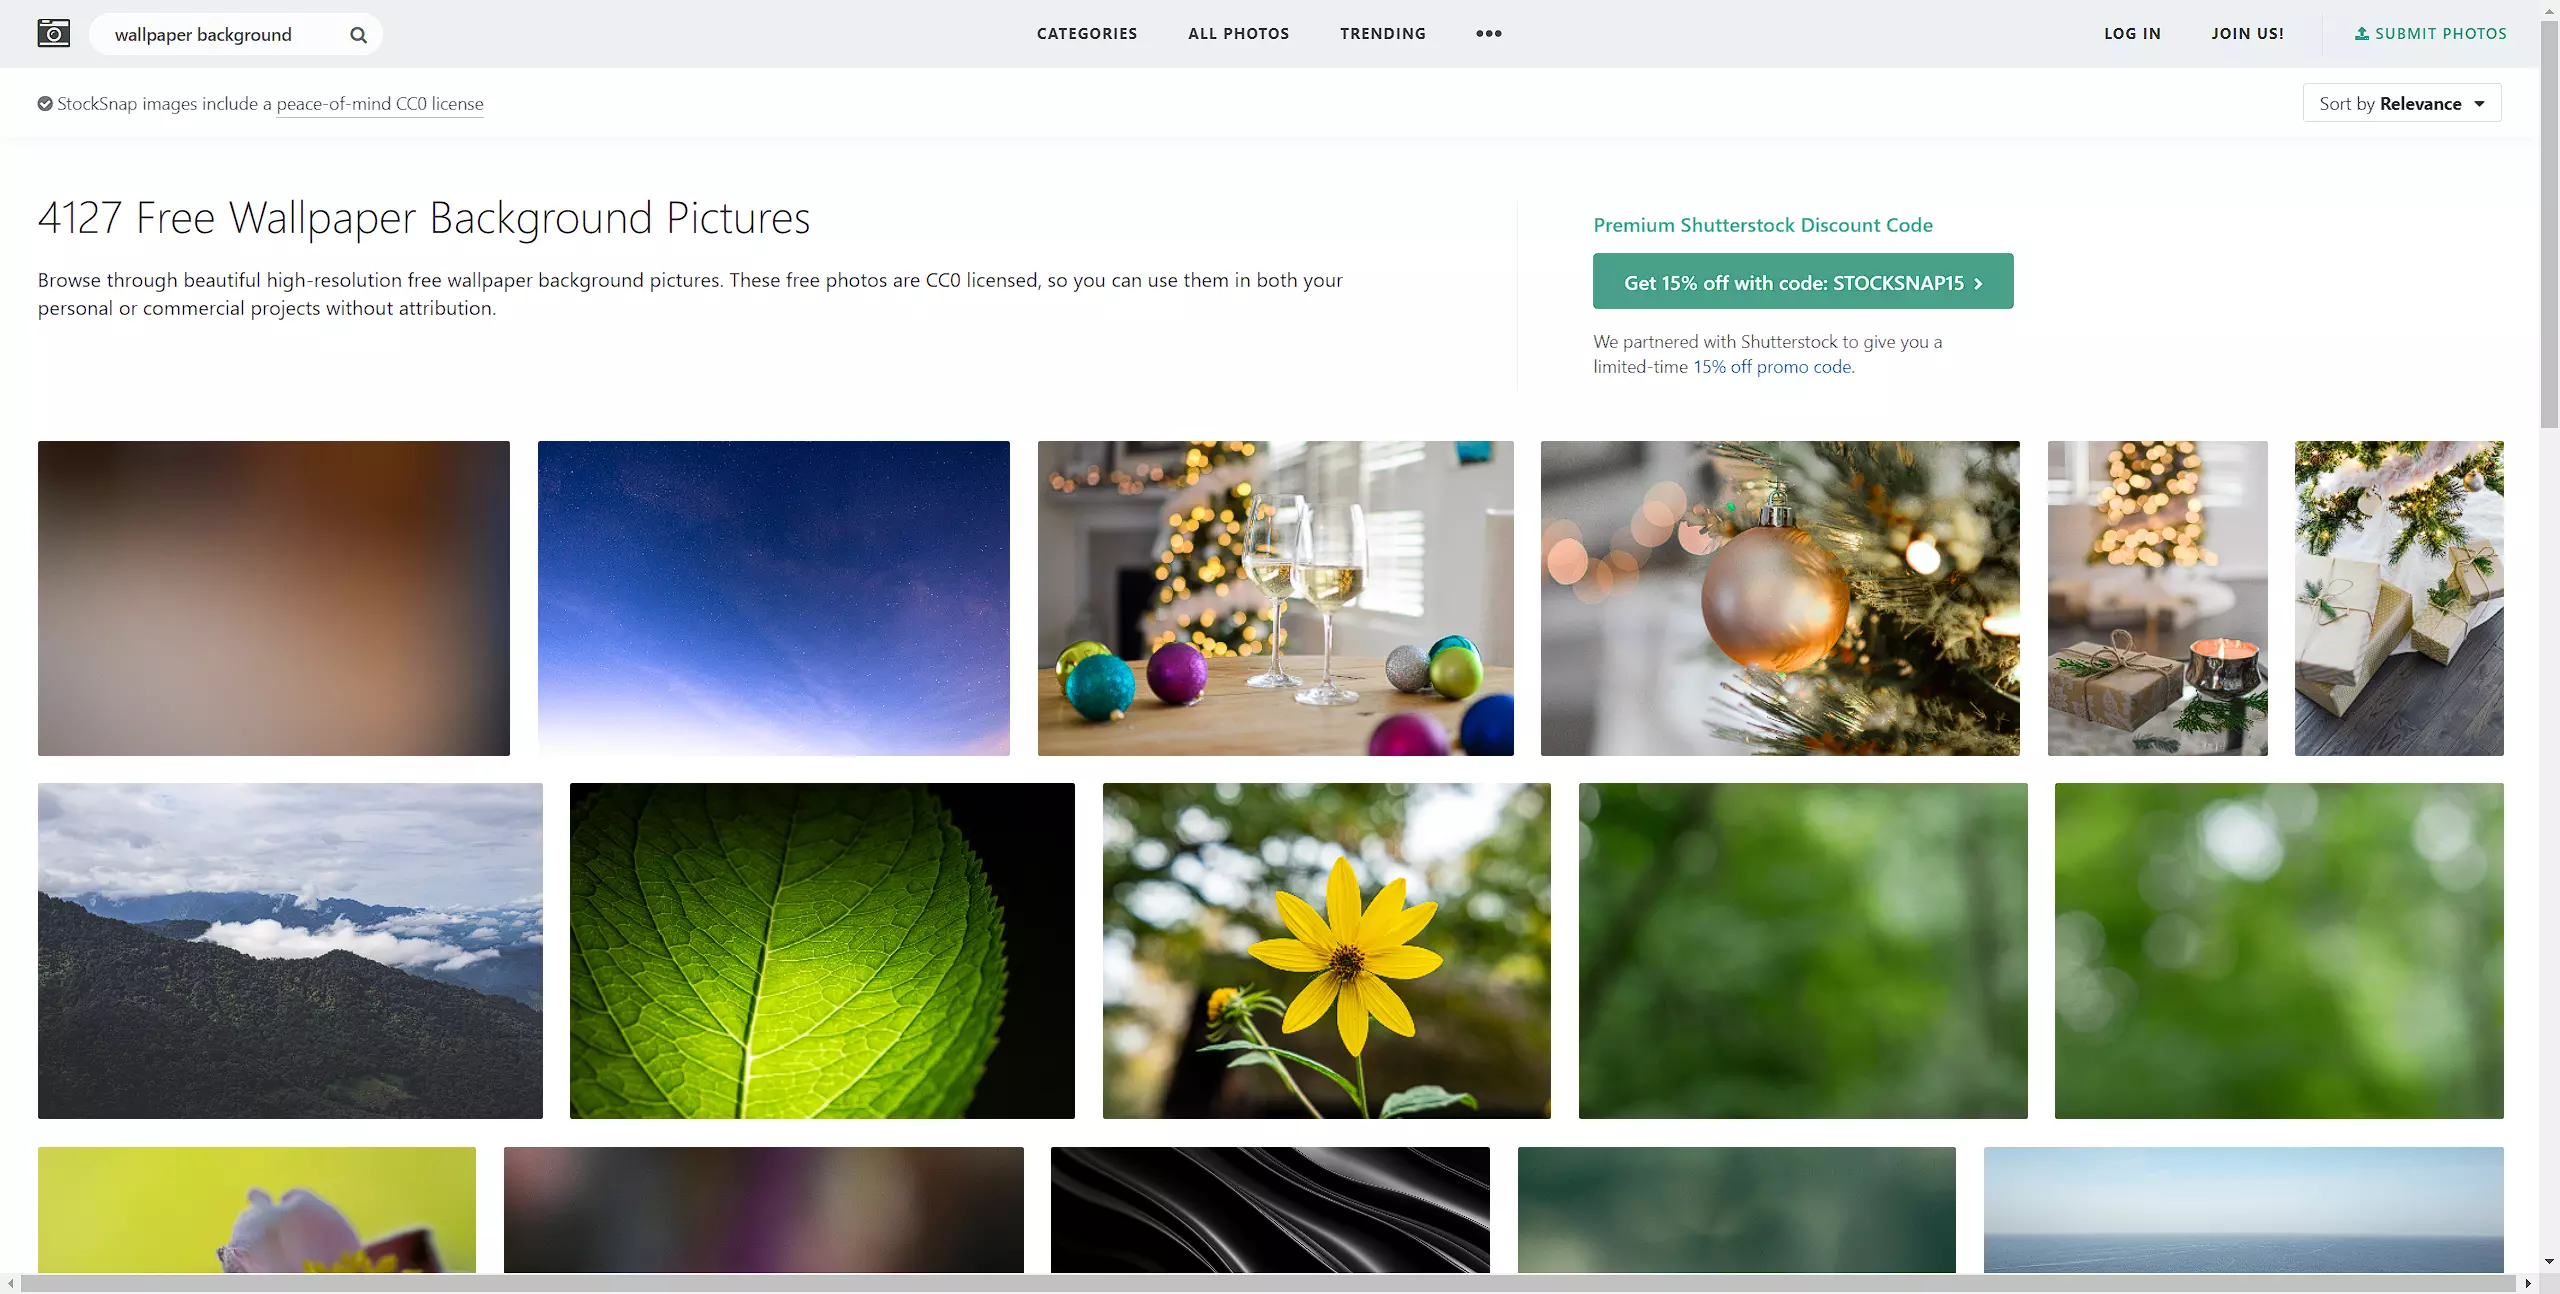Click the right arrow of horizontal scrollbar

coord(2527,1284)
